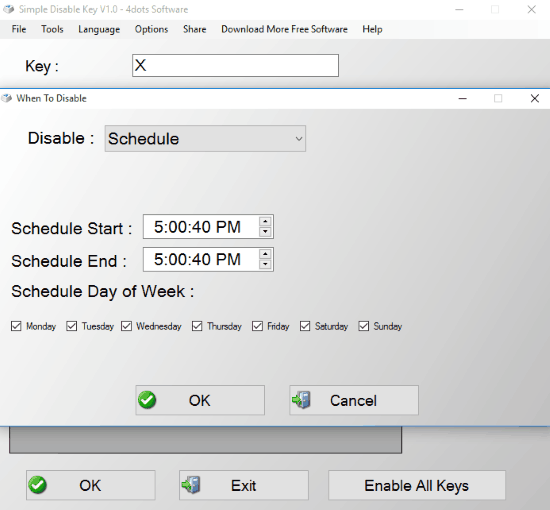Click into the Key input field
This screenshot has width=550, height=510.
[x=235, y=65]
